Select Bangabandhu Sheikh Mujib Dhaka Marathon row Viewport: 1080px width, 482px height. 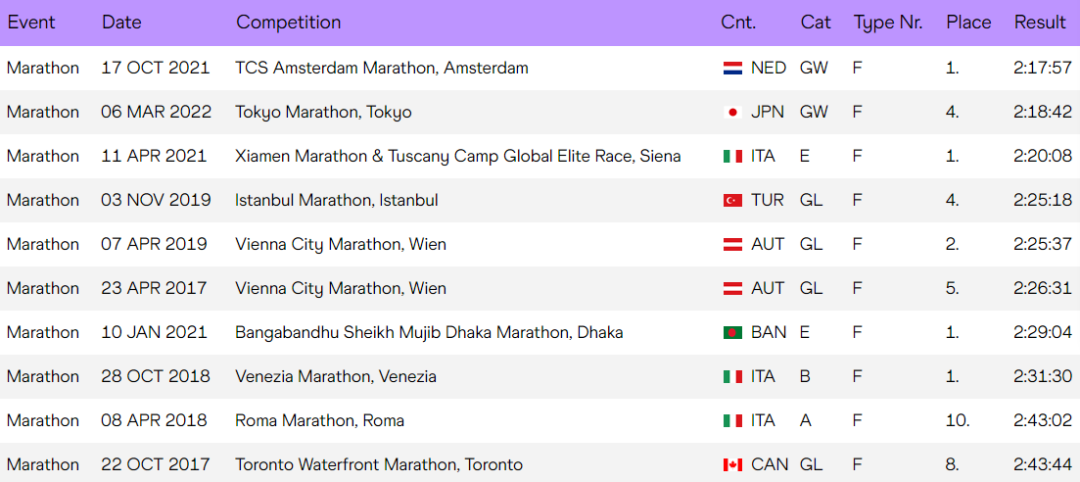pos(540,333)
